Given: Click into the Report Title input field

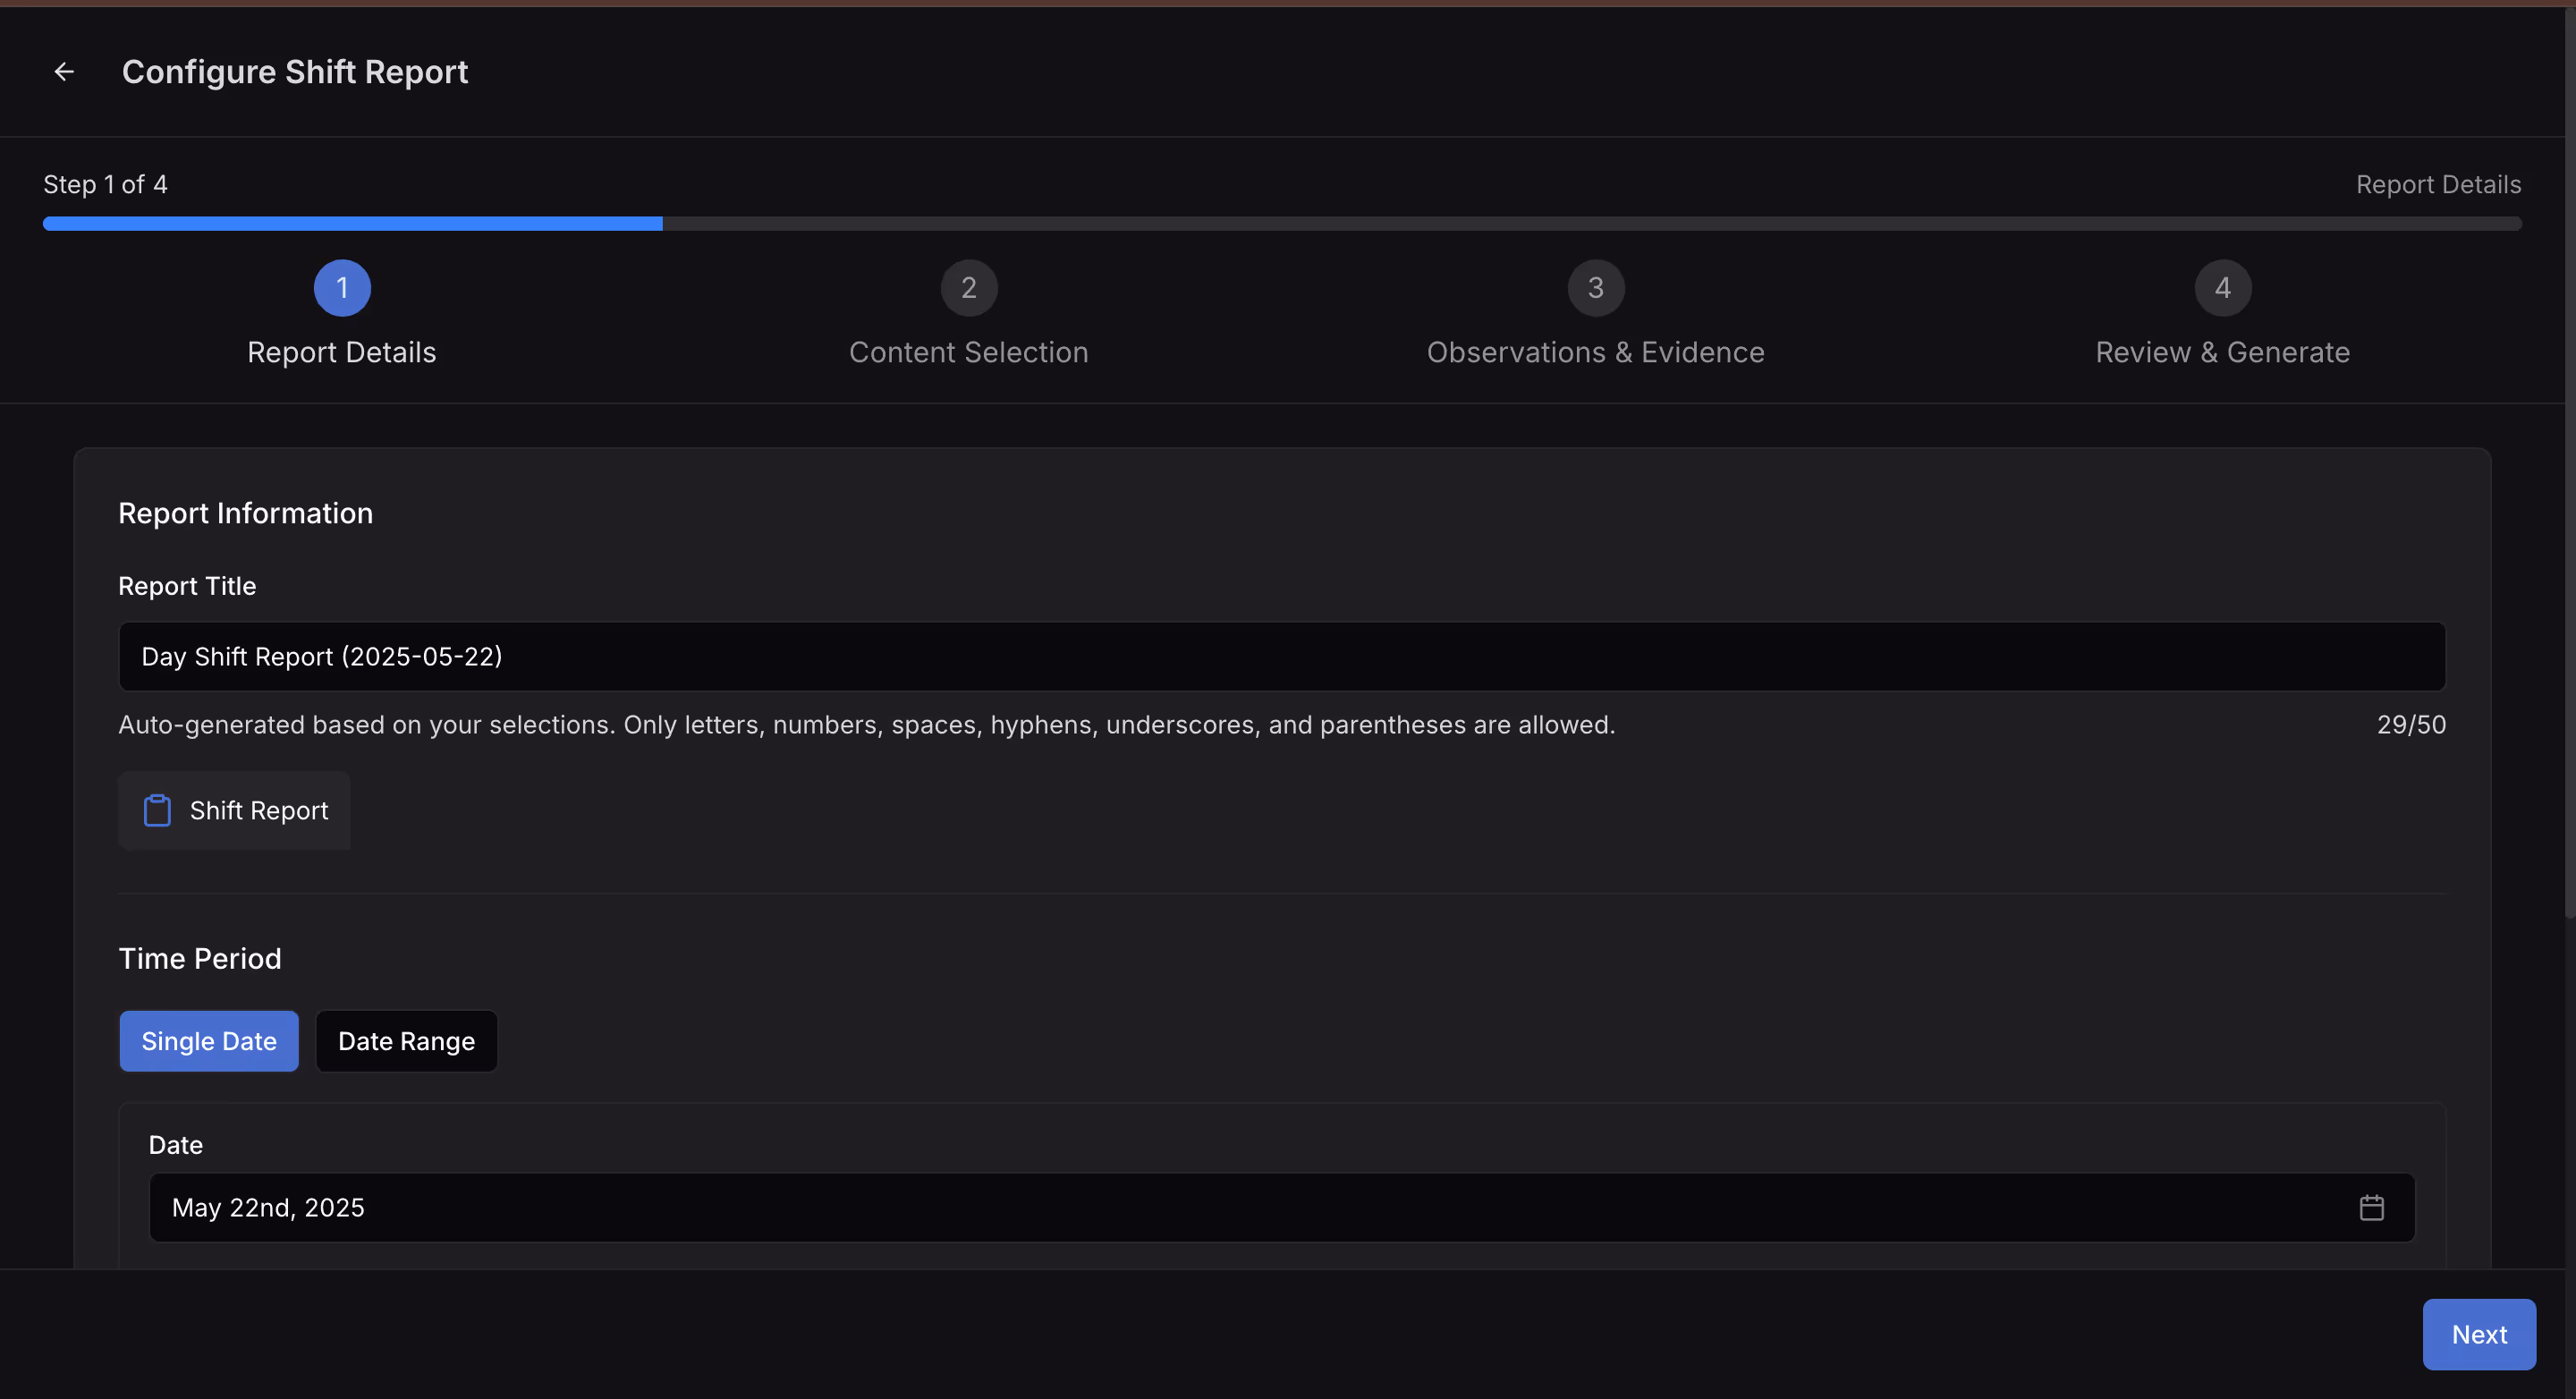Looking at the screenshot, I should click(1281, 656).
